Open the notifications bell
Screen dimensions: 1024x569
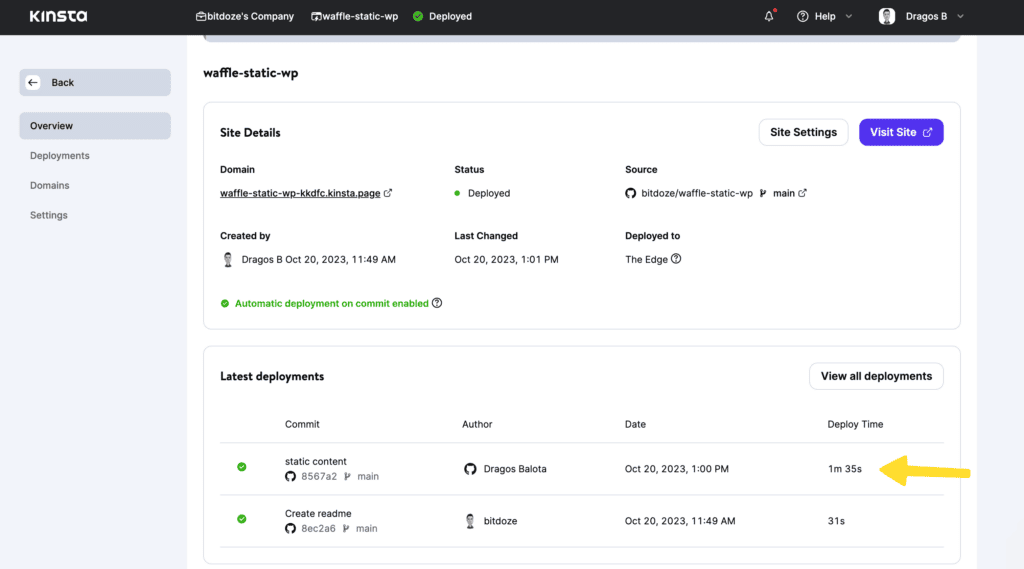point(769,16)
